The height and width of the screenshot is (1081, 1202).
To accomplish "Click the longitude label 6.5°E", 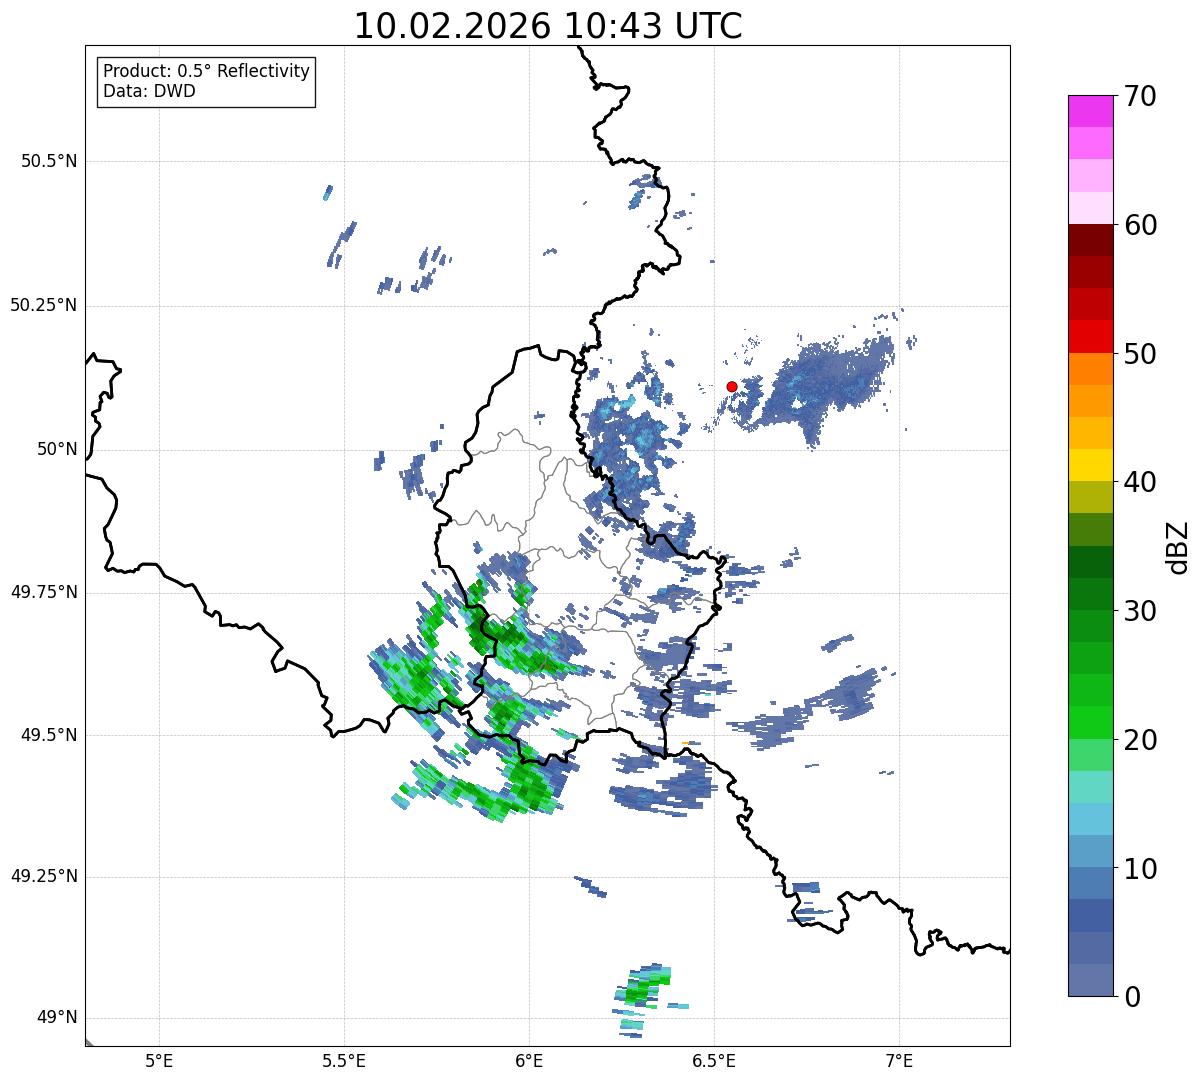I will (714, 1061).
